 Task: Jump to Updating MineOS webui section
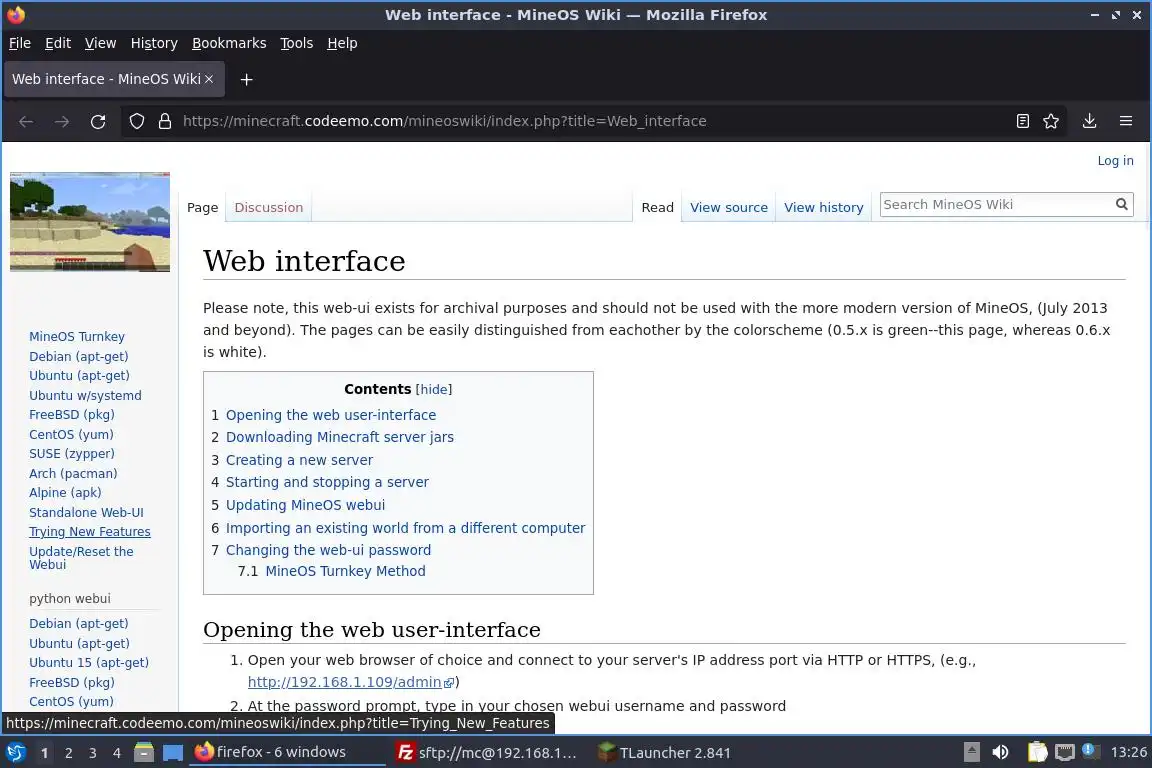pyautogui.click(x=305, y=505)
